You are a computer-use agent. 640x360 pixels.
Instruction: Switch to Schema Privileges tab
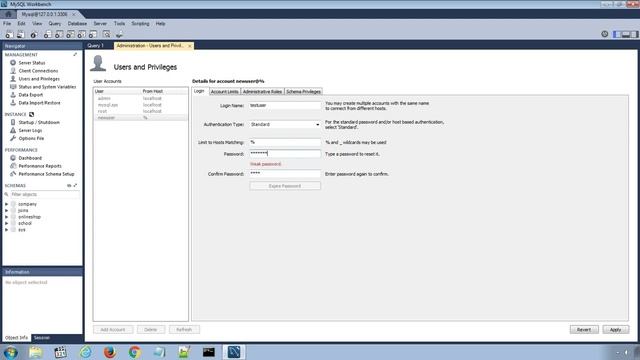click(x=303, y=91)
